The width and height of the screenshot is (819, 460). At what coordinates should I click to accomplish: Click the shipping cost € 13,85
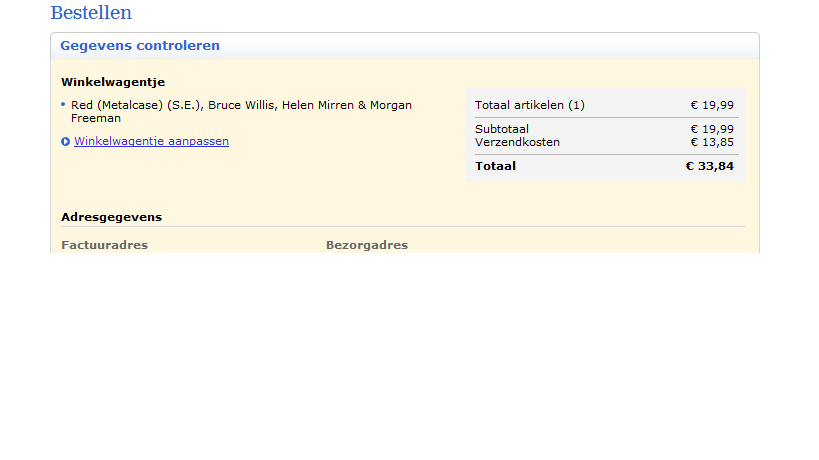point(712,142)
